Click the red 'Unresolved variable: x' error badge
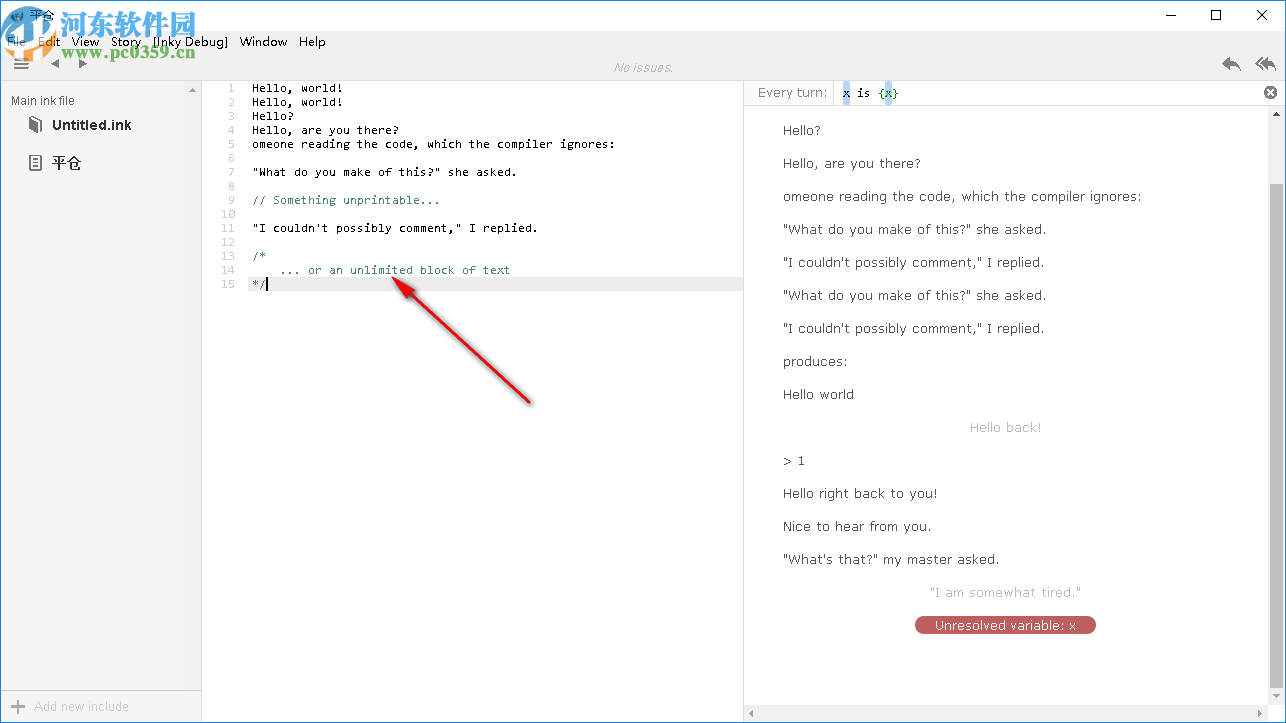This screenshot has height=723, width=1286. point(1005,625)
